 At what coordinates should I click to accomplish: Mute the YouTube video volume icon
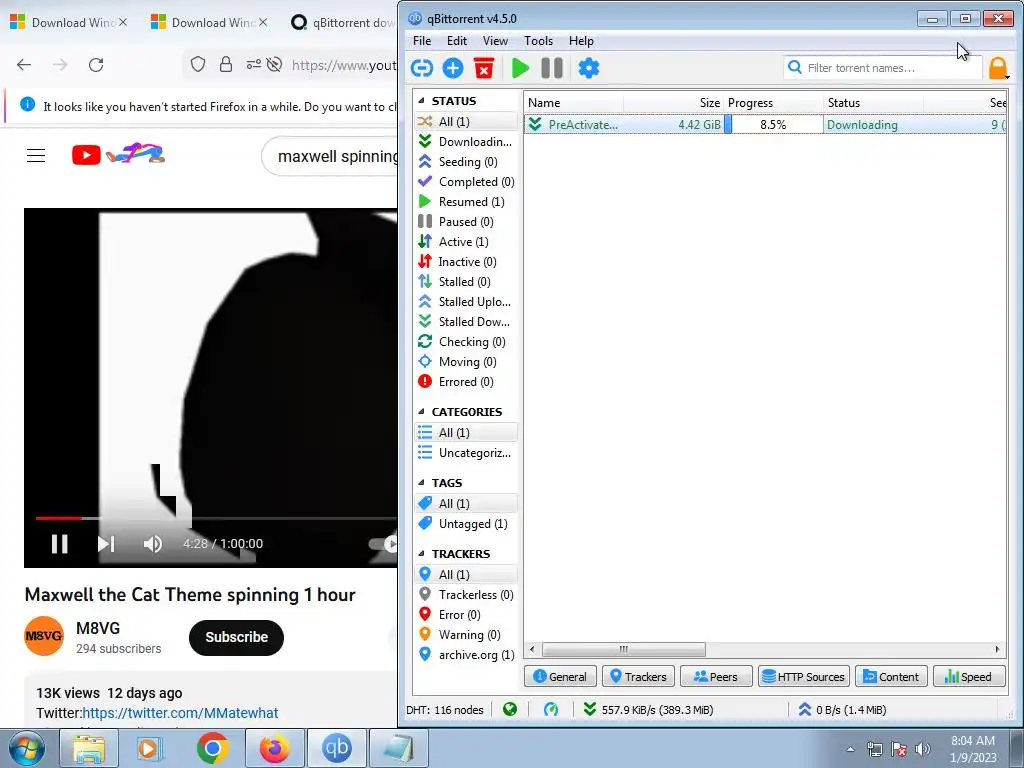(x=153, y=544)
